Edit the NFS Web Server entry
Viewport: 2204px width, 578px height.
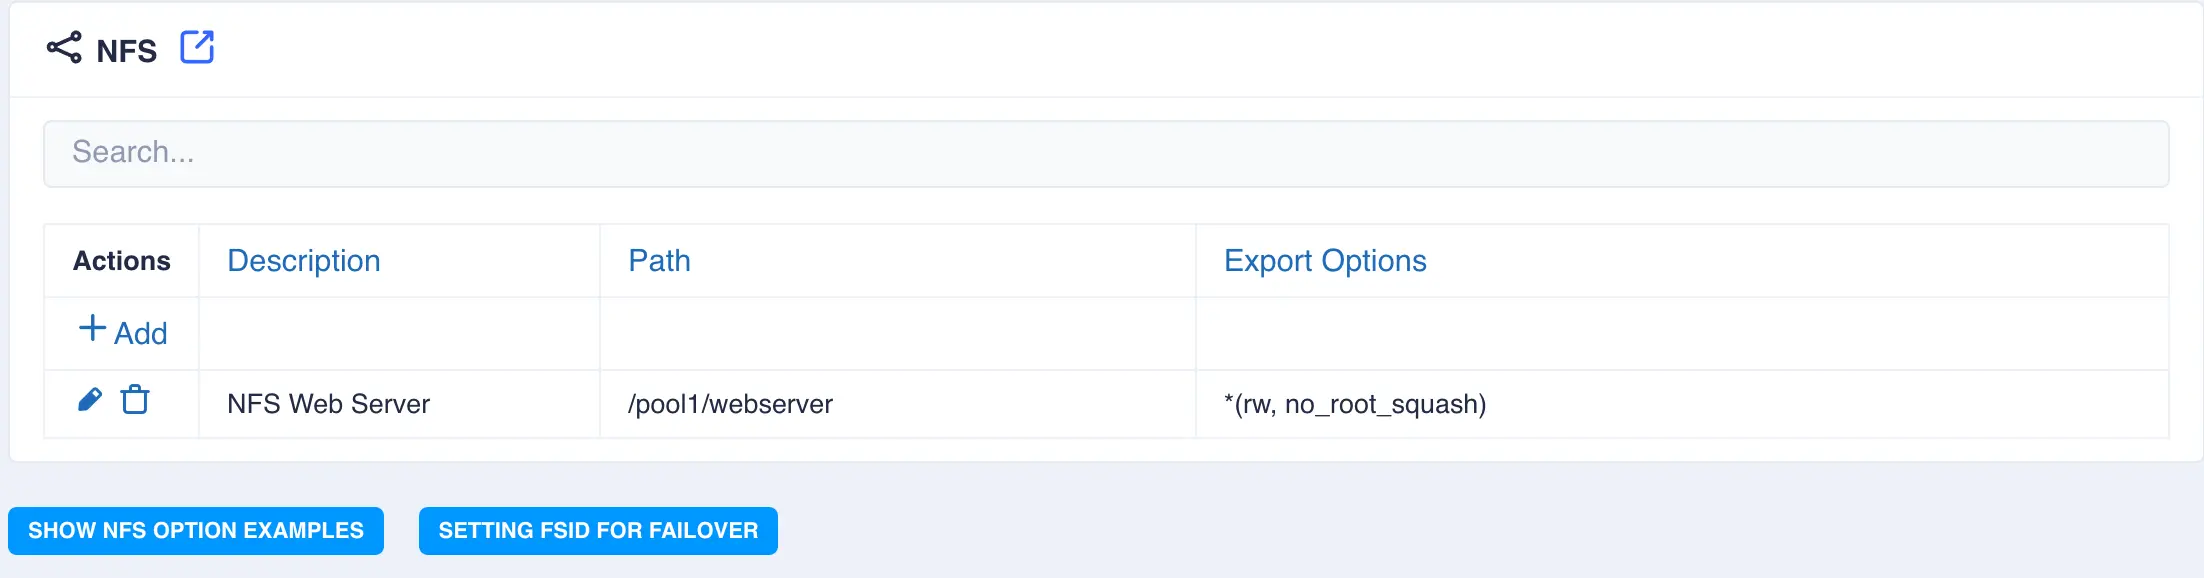[90, 400]
